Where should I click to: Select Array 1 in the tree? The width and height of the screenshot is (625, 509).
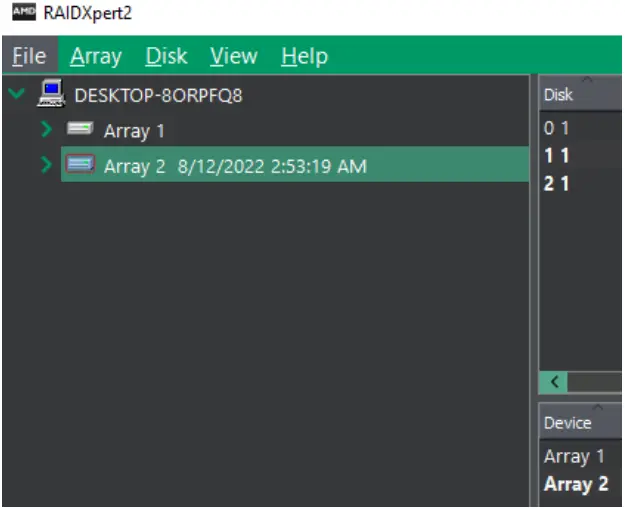coord(134,131)
